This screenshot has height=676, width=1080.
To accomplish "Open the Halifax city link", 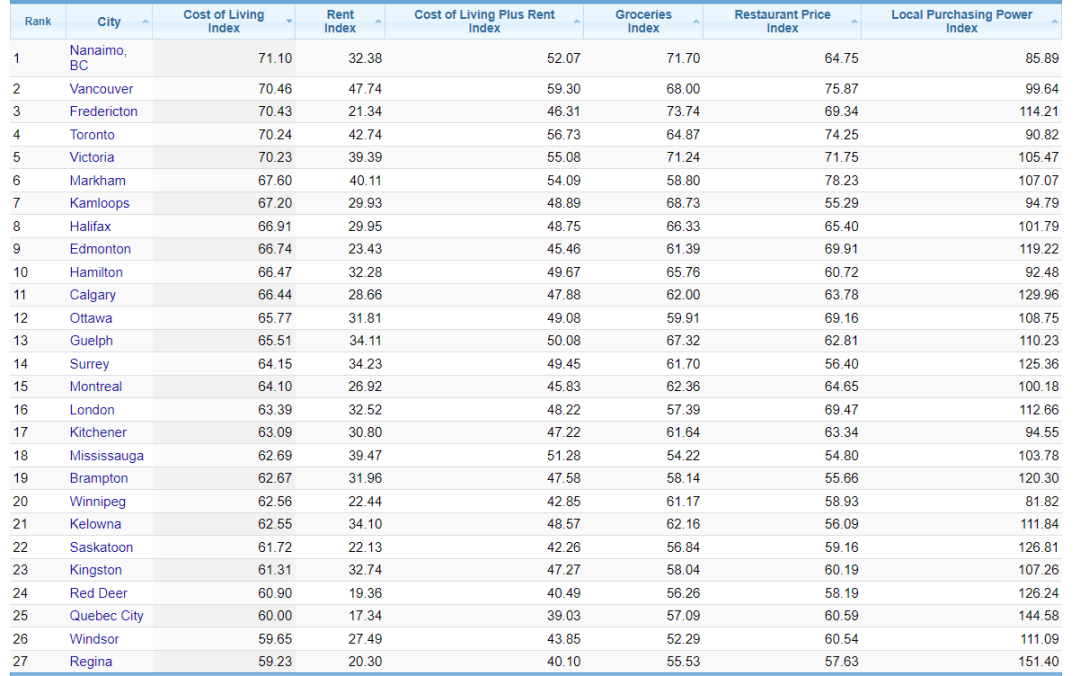I will pos(90,227).
